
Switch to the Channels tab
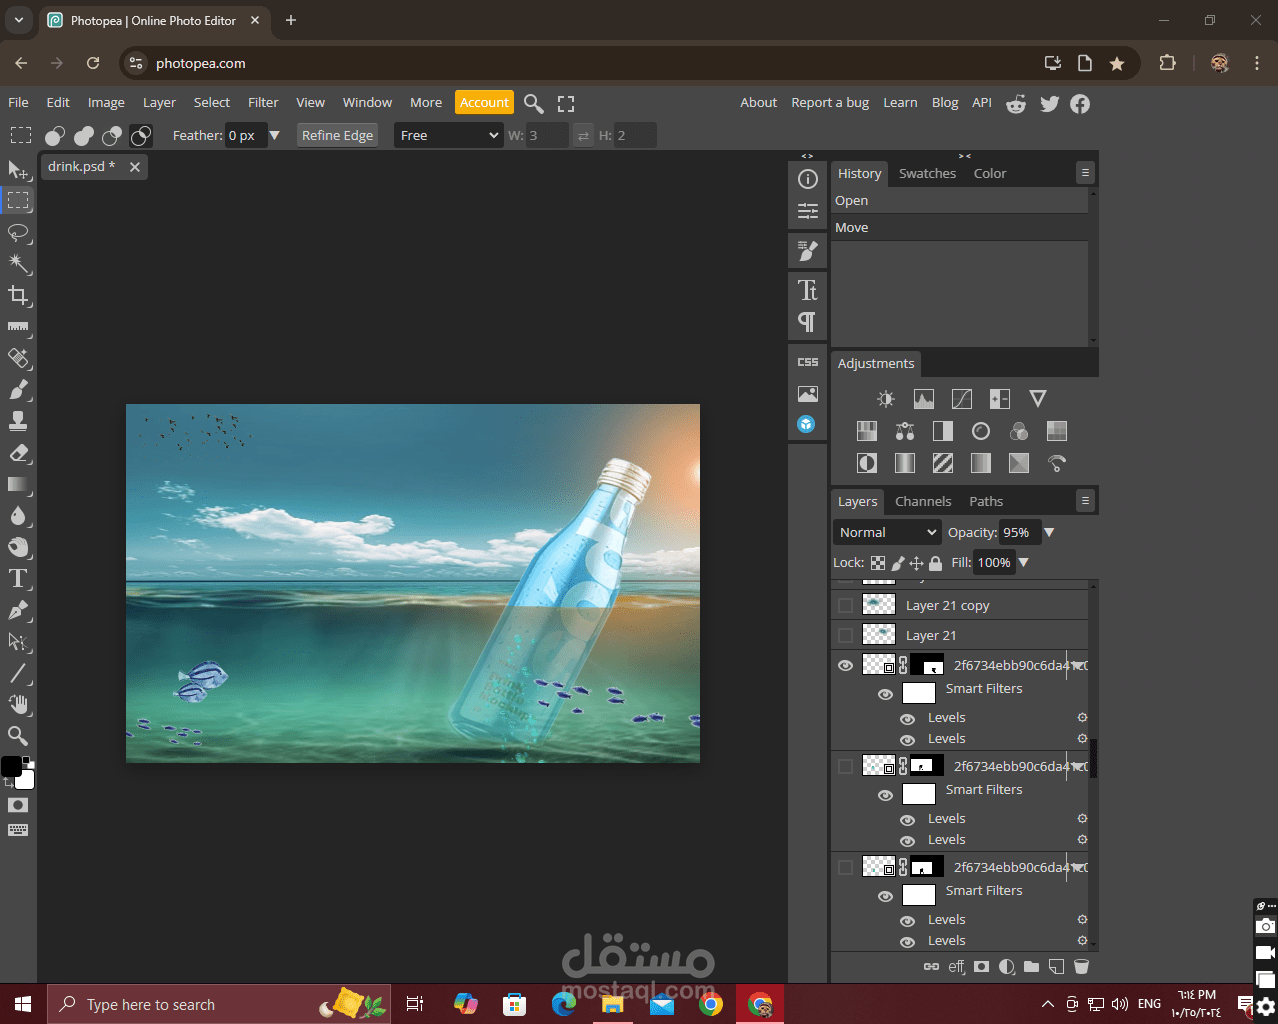922,502
